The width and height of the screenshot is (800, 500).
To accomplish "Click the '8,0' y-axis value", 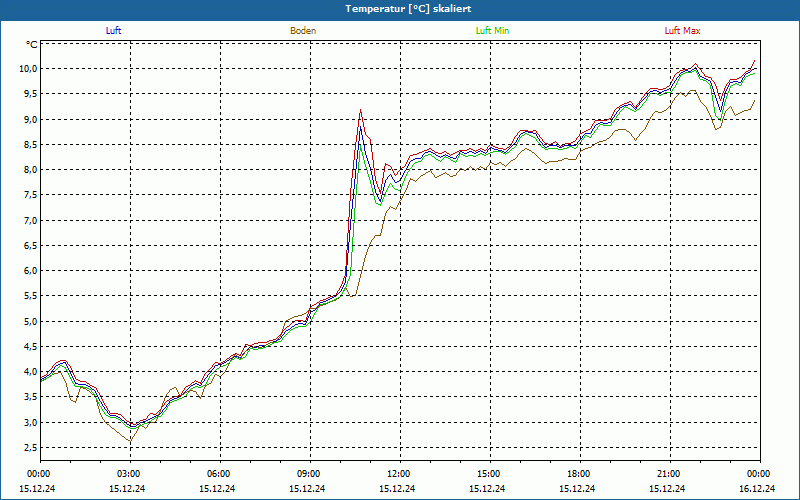I will coord(30,170).
